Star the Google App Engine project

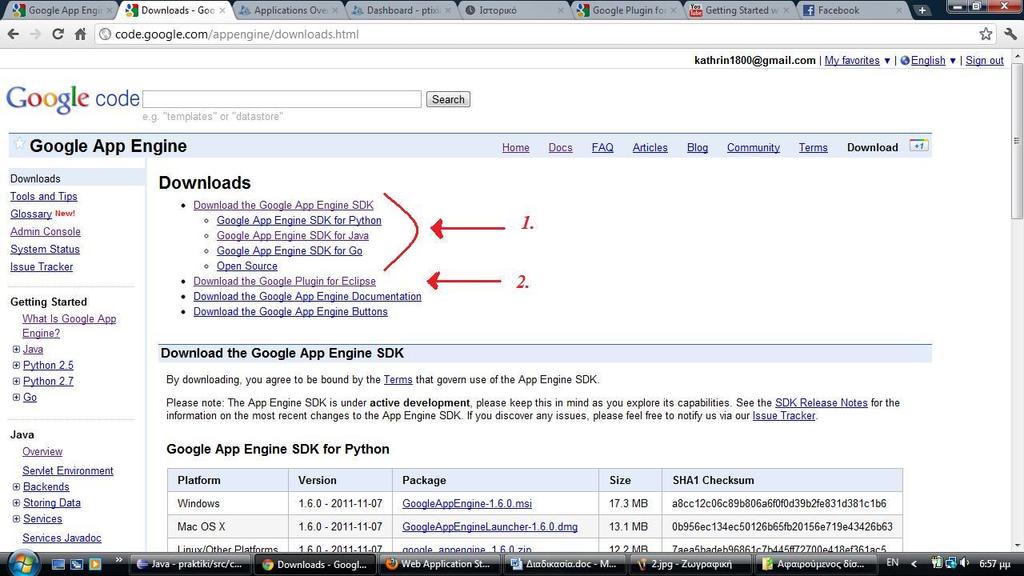point(19,144)
